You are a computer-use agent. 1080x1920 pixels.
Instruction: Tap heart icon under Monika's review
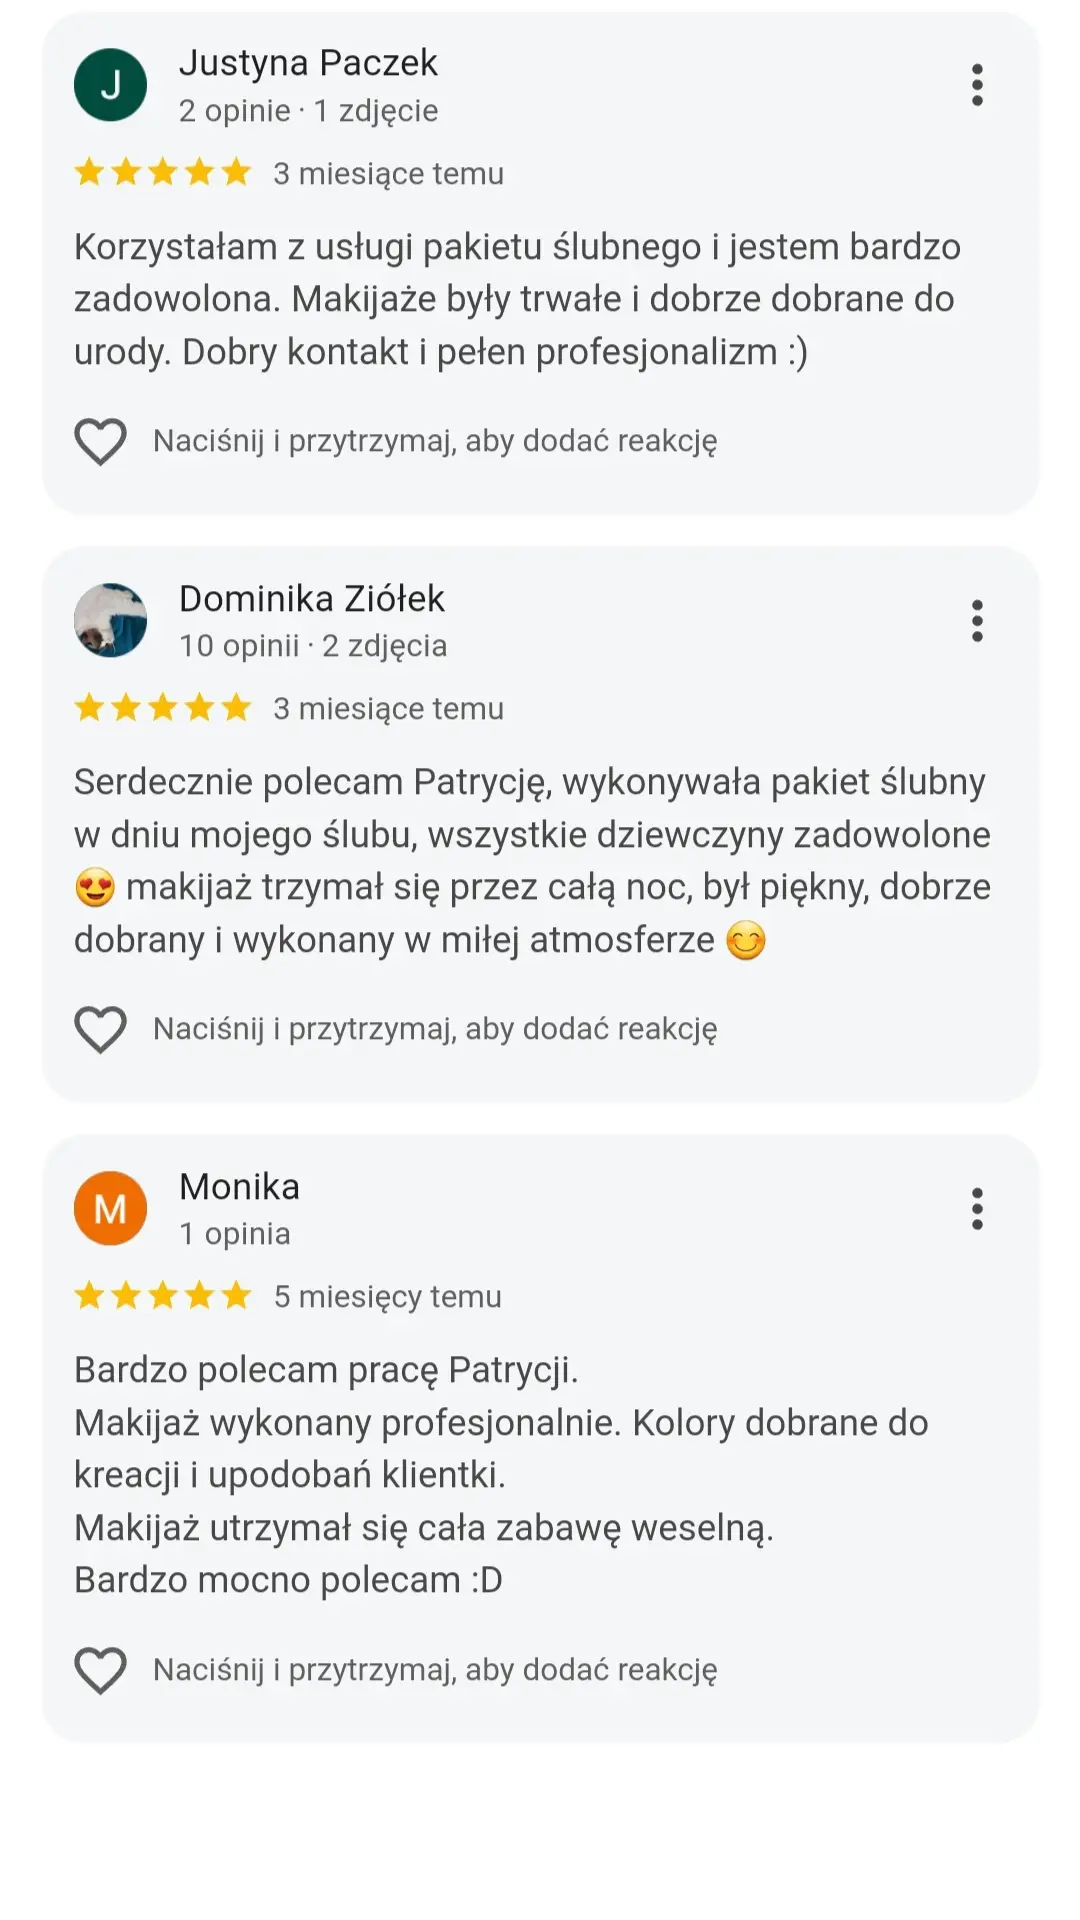pos(101,1670)
